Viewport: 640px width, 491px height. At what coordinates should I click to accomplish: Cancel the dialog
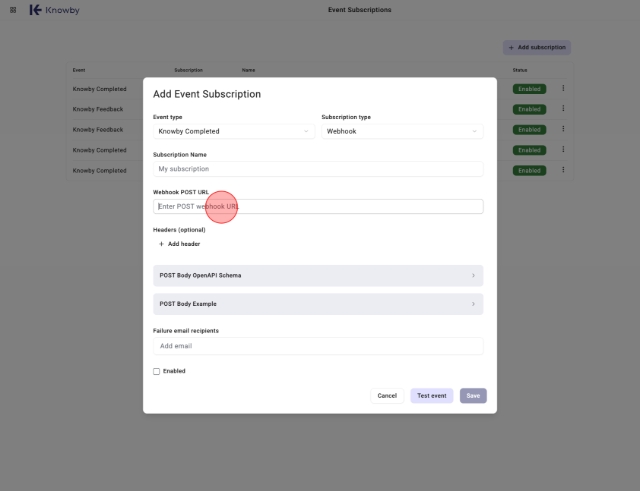pos(387,396)
